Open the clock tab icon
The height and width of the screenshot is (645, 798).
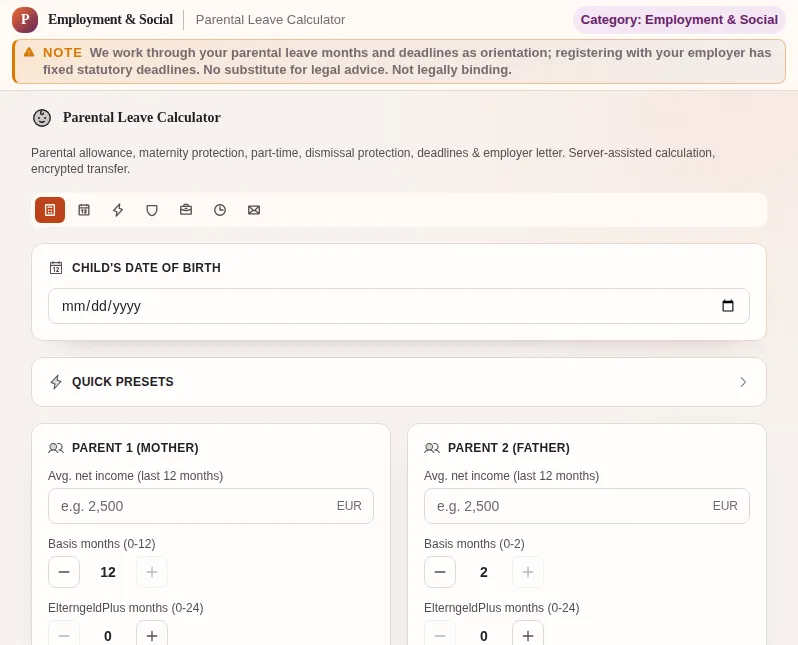tap(220, 210)
